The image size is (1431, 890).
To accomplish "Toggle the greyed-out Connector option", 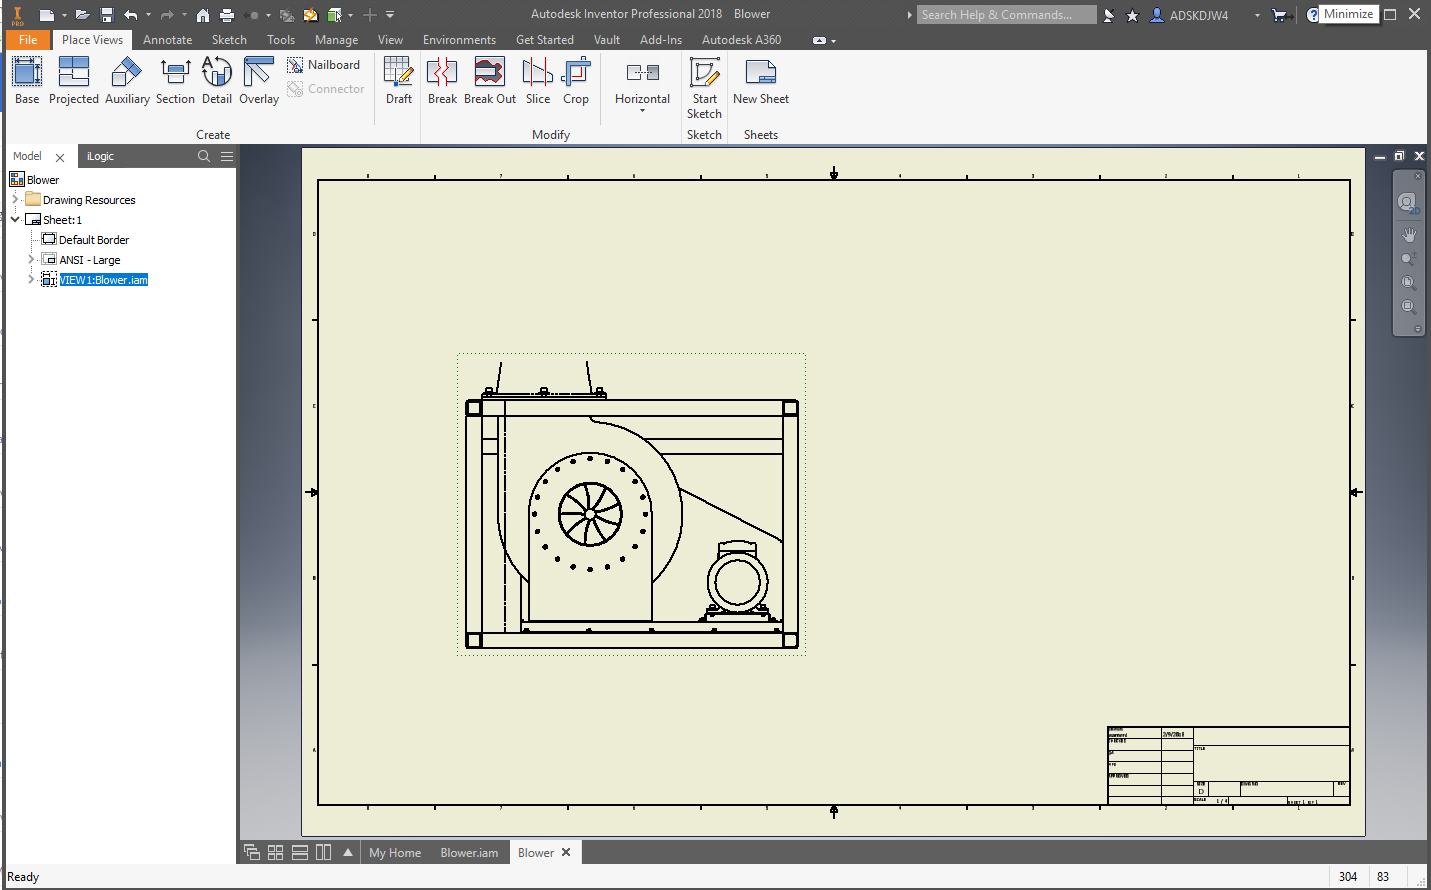I will point(327,88).
